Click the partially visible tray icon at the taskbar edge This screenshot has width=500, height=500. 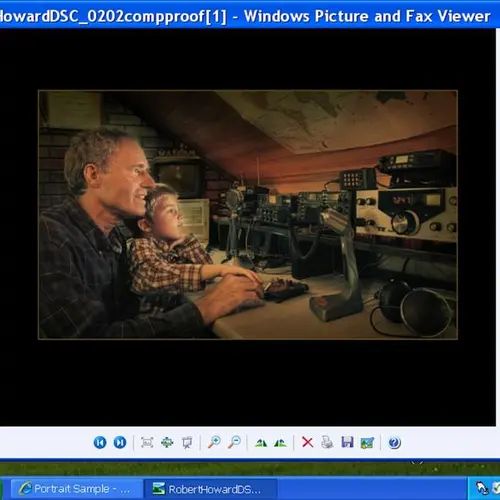pyautogui.click(x=496, y=489)
